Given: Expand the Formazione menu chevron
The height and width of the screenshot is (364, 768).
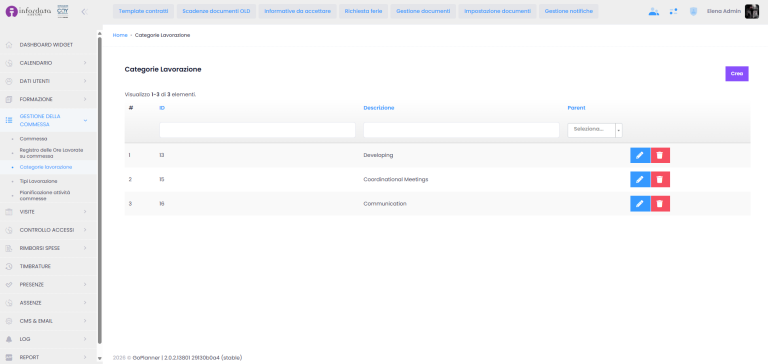Looking at the screenshot, I should coord(85,99).
